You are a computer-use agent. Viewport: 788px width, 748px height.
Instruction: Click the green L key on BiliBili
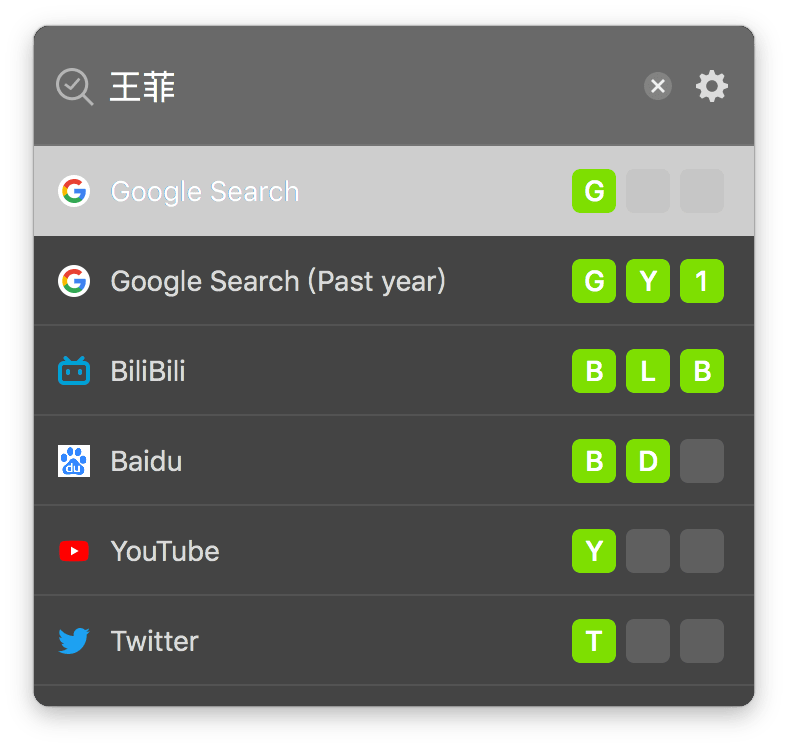pyautogui.click(x=648, y=371)
